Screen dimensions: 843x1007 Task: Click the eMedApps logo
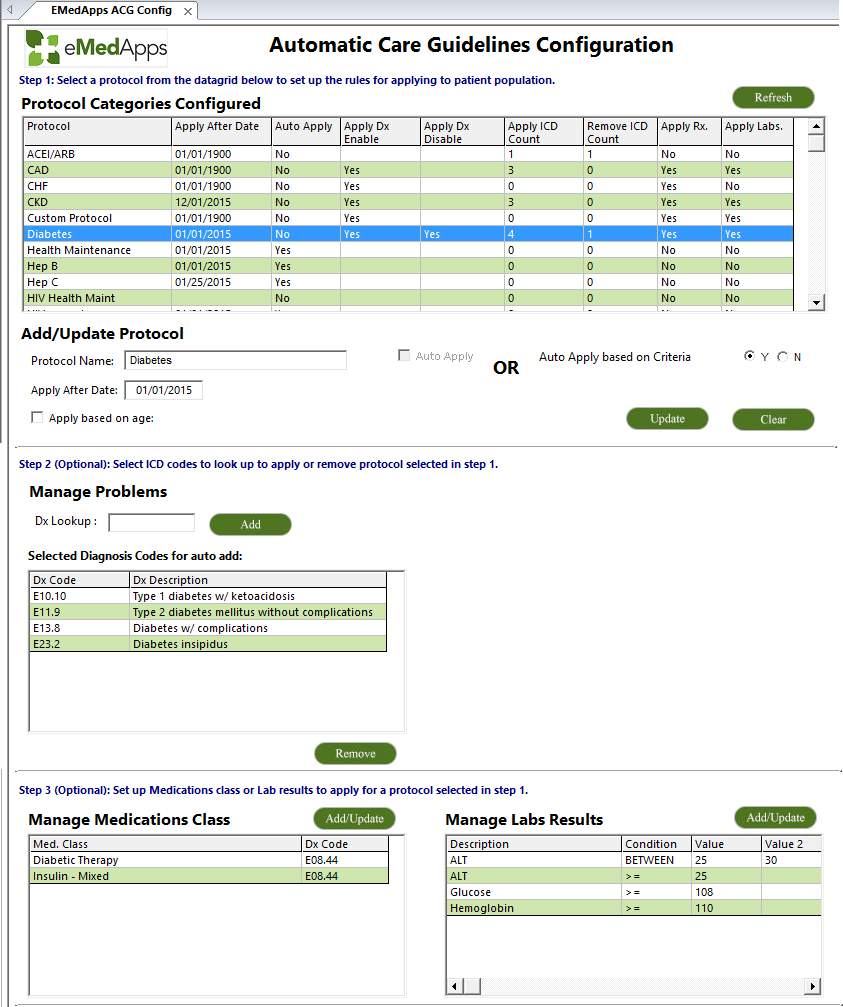(x=96, y=48)
